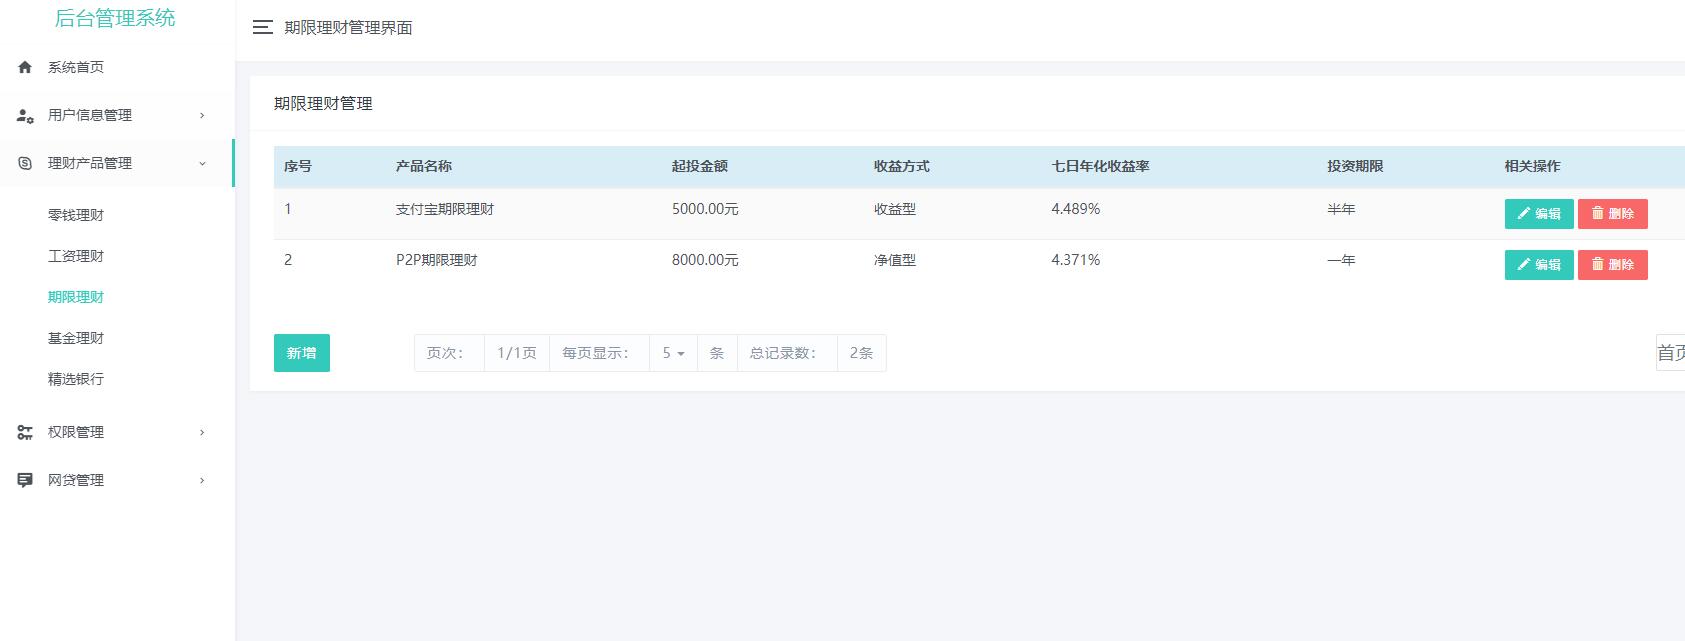This screenshot has height=641, width=1685.
Task: Click the key icon beside 权限管理
Action: [25, 432]
